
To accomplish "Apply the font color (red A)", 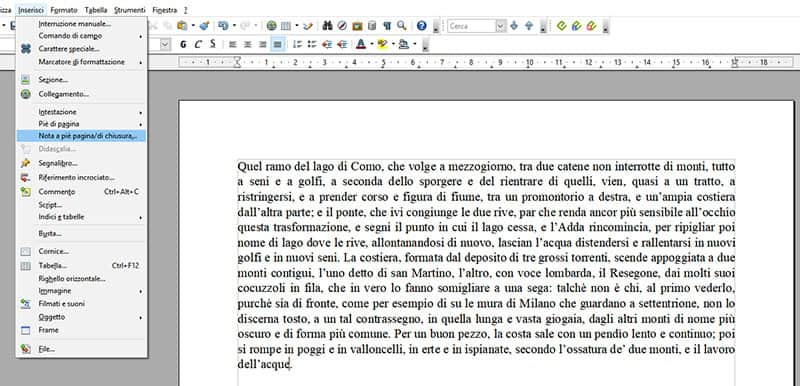I will (x=361, y=44).
